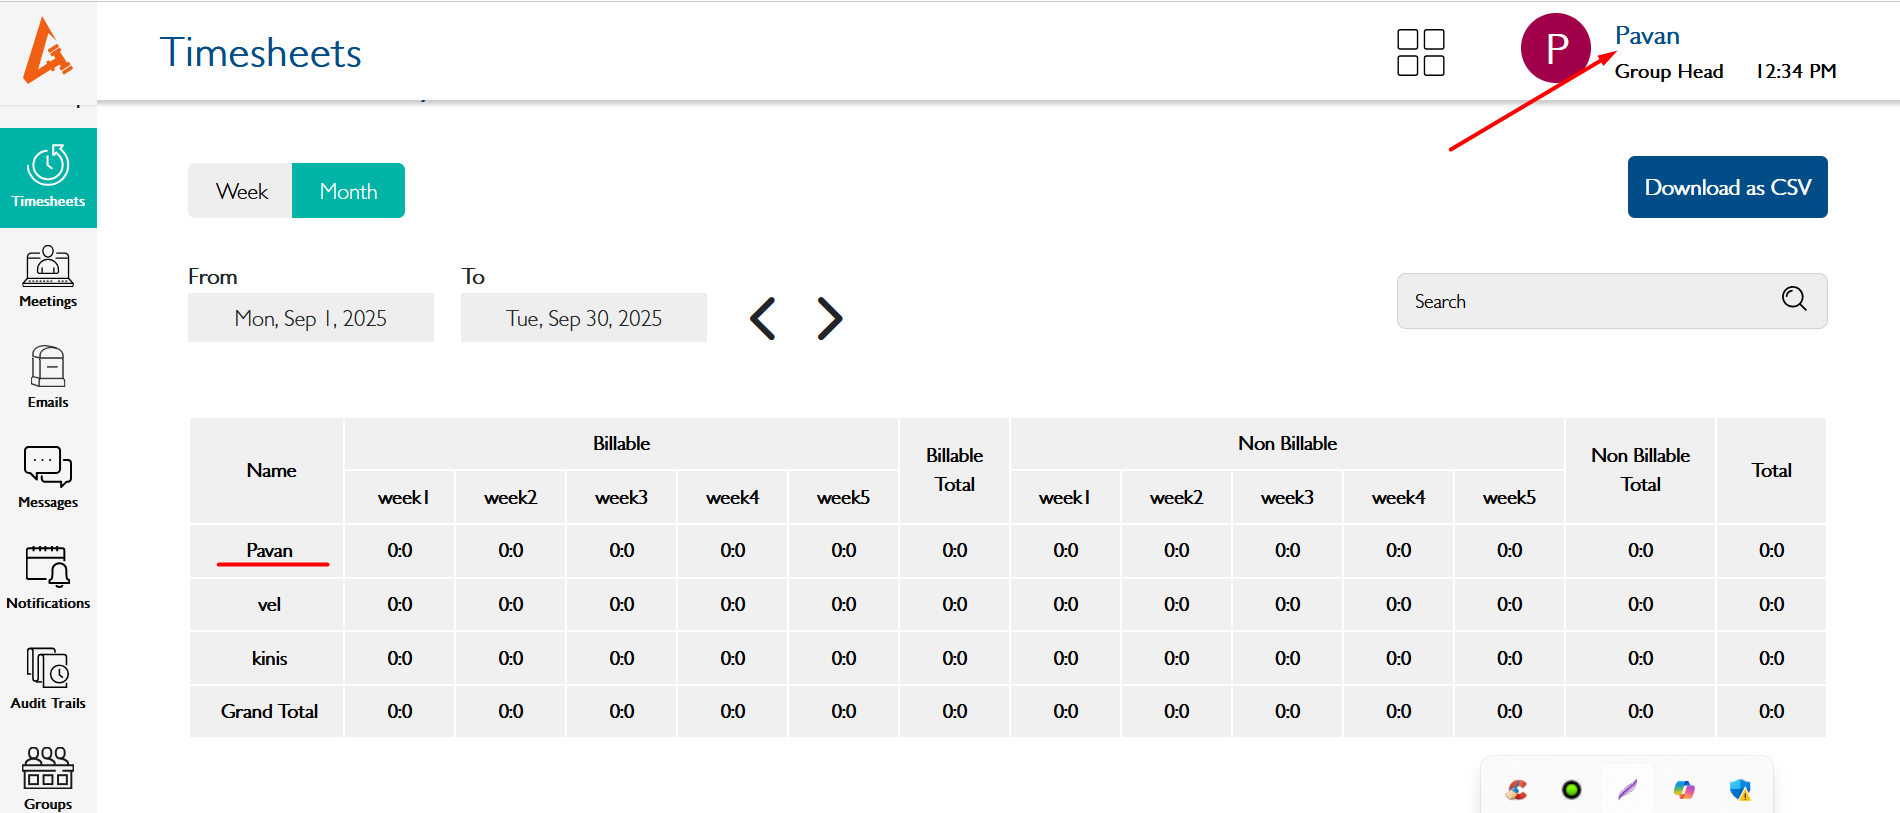Advance to next month with right chevron
This screenshot has width=1900, height=813.
click(829, 319)
